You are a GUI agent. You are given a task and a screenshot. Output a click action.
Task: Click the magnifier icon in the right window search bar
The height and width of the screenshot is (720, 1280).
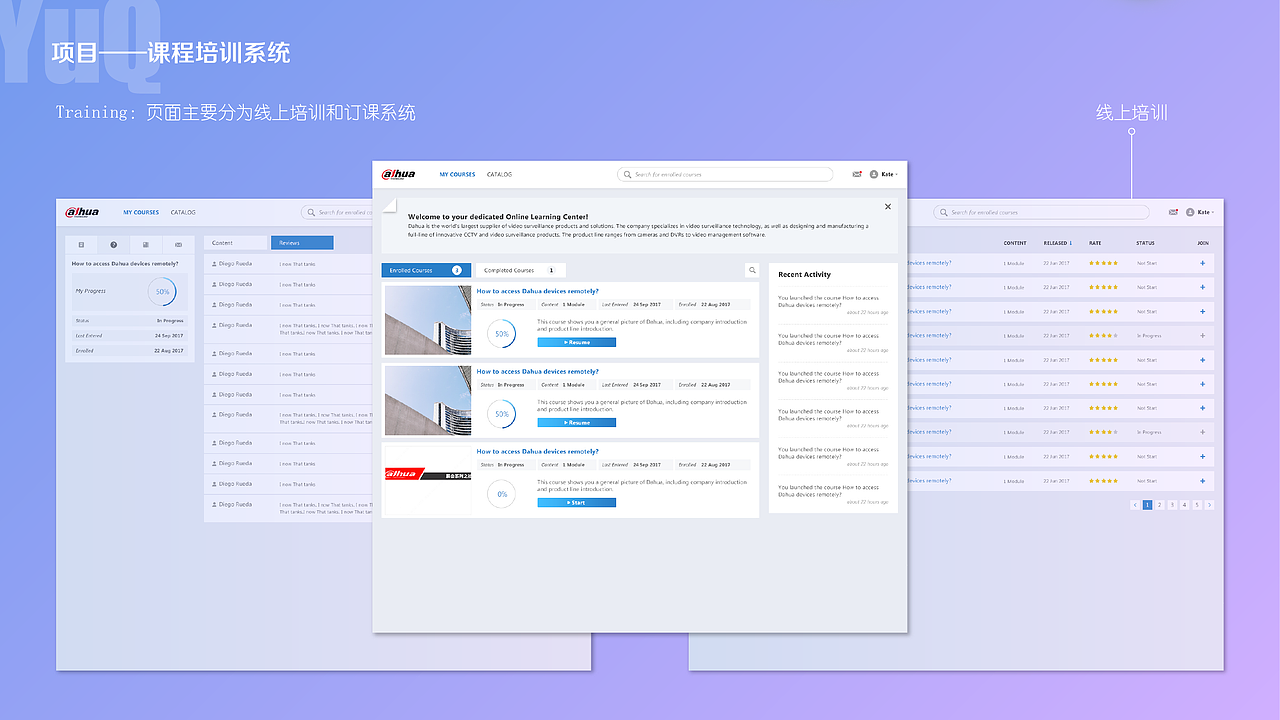944,212
